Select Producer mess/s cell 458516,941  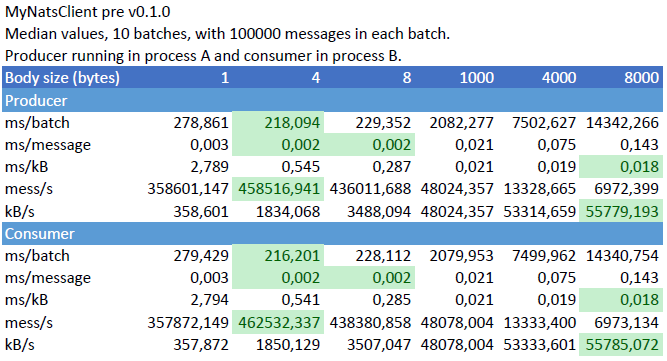(278, 189)
